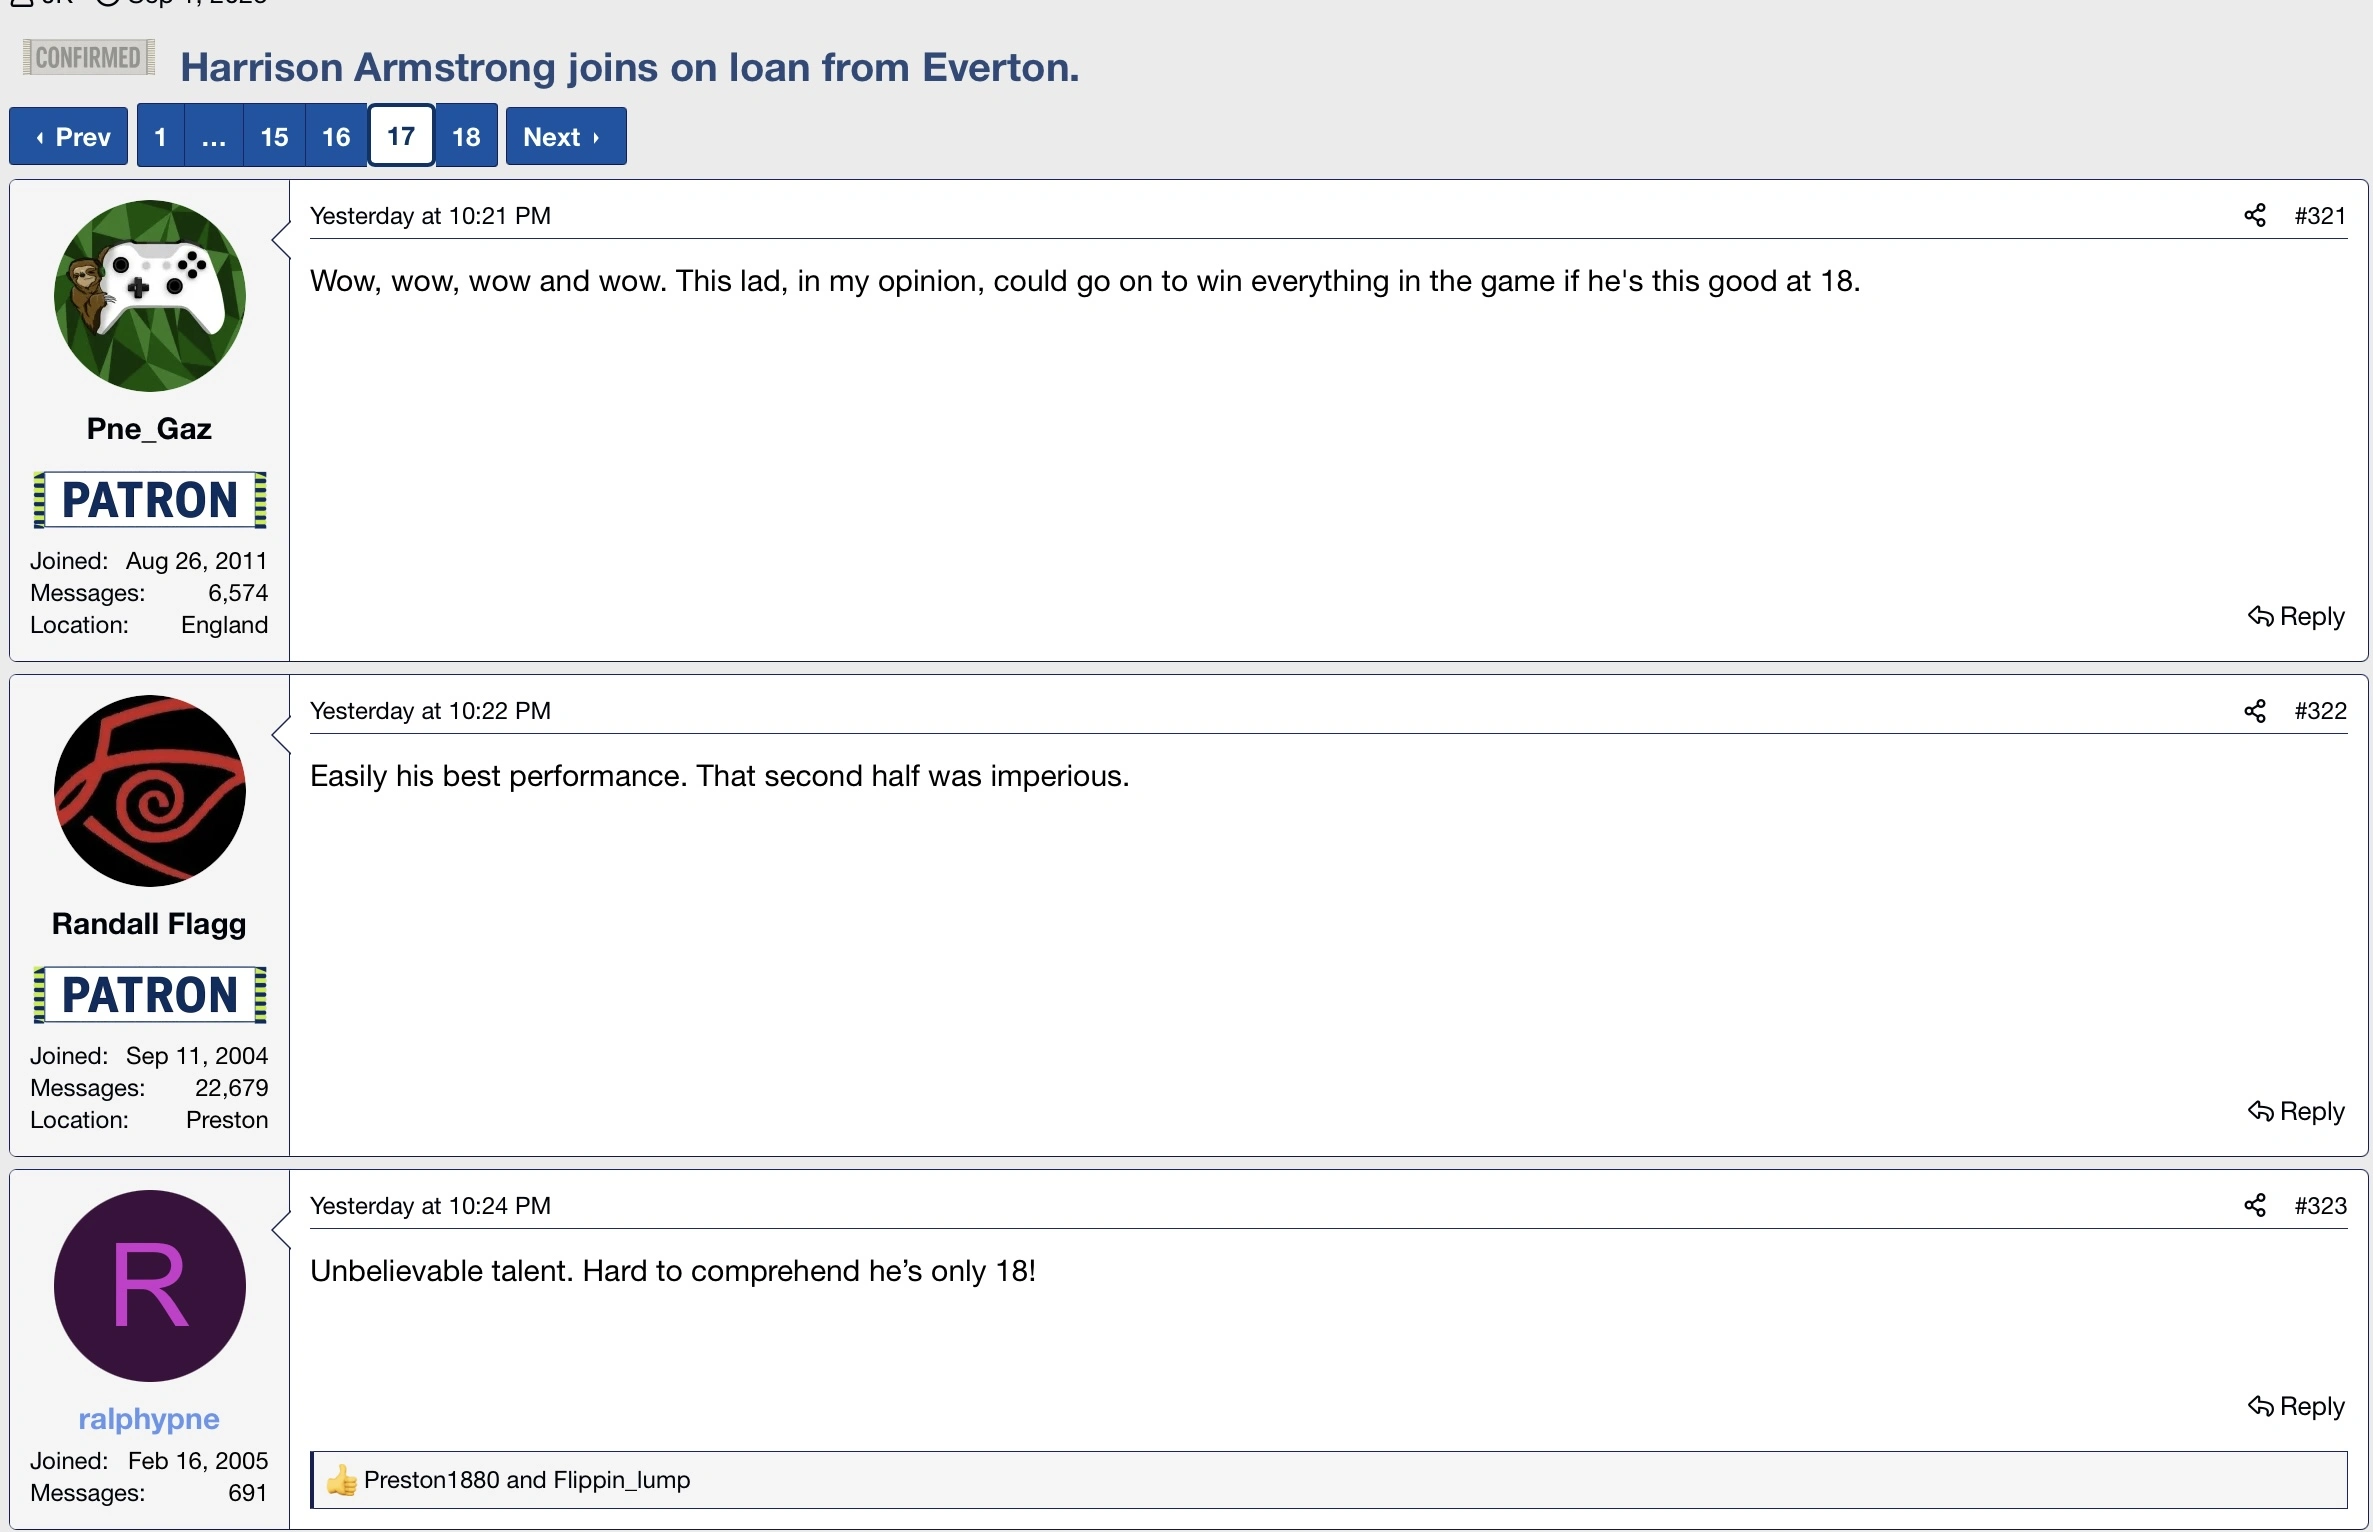Image resolution: width=2373 pixels, height=1532 pixels.
Task: Jump to page 1 of the thread
Action: click(160, 136)
